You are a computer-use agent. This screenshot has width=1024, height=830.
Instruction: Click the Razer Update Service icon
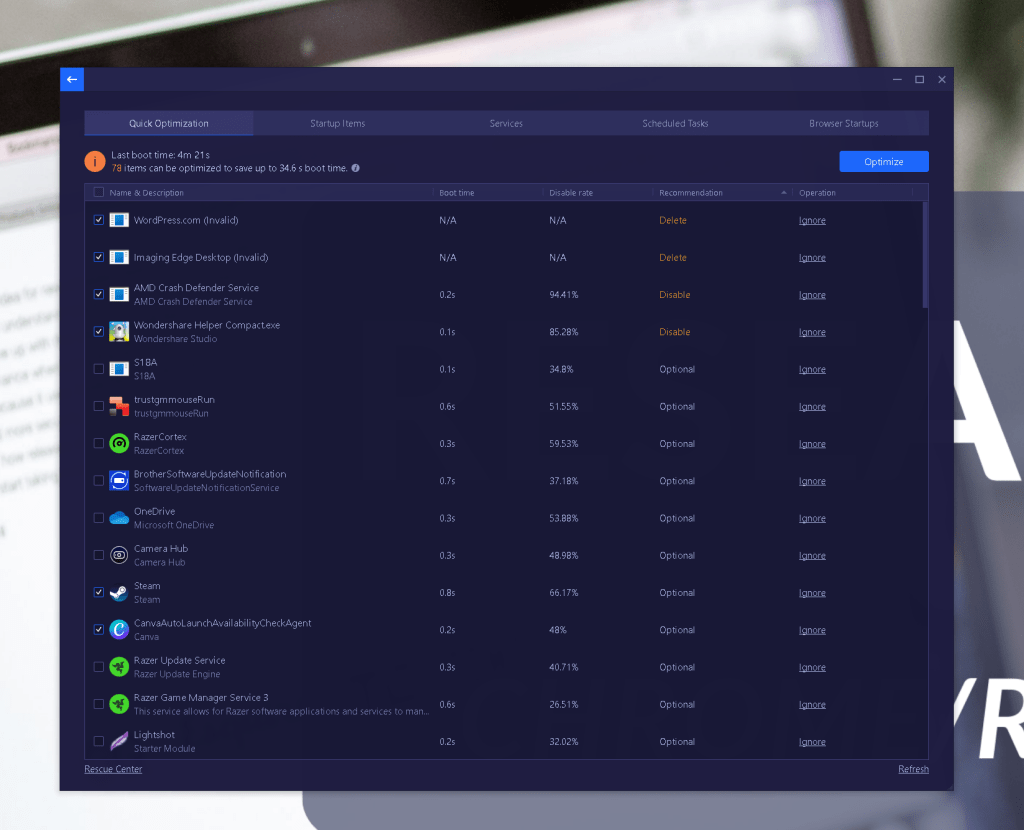(119, 667)
